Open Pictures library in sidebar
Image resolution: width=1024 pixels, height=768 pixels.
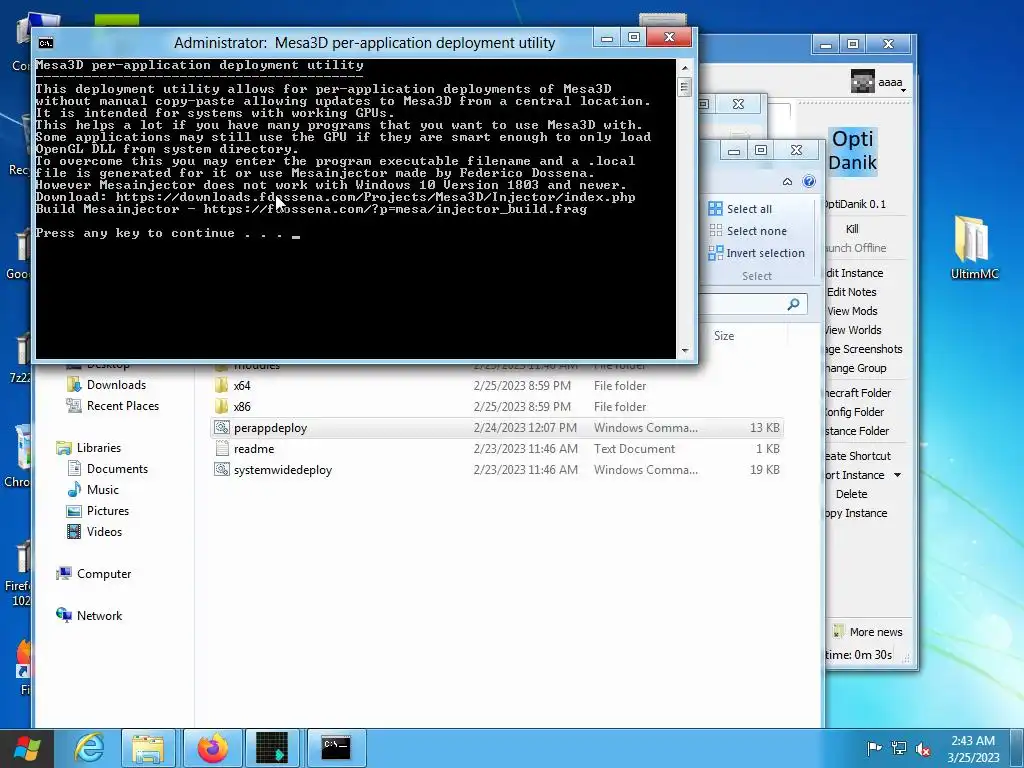[108, 510]
